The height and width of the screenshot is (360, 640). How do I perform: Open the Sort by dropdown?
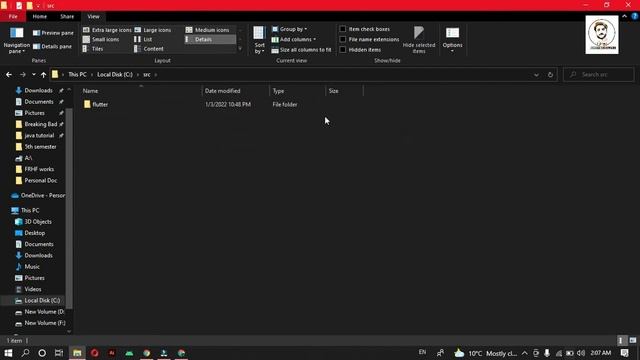click(259, 40)
